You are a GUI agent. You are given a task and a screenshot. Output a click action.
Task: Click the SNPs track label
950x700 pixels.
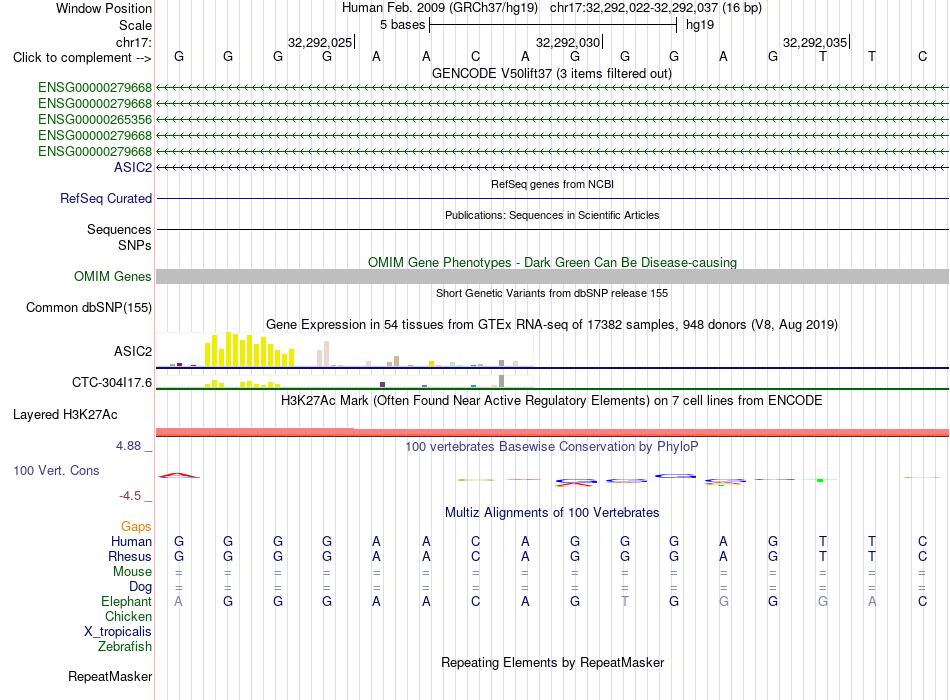[x=135, y=245]
